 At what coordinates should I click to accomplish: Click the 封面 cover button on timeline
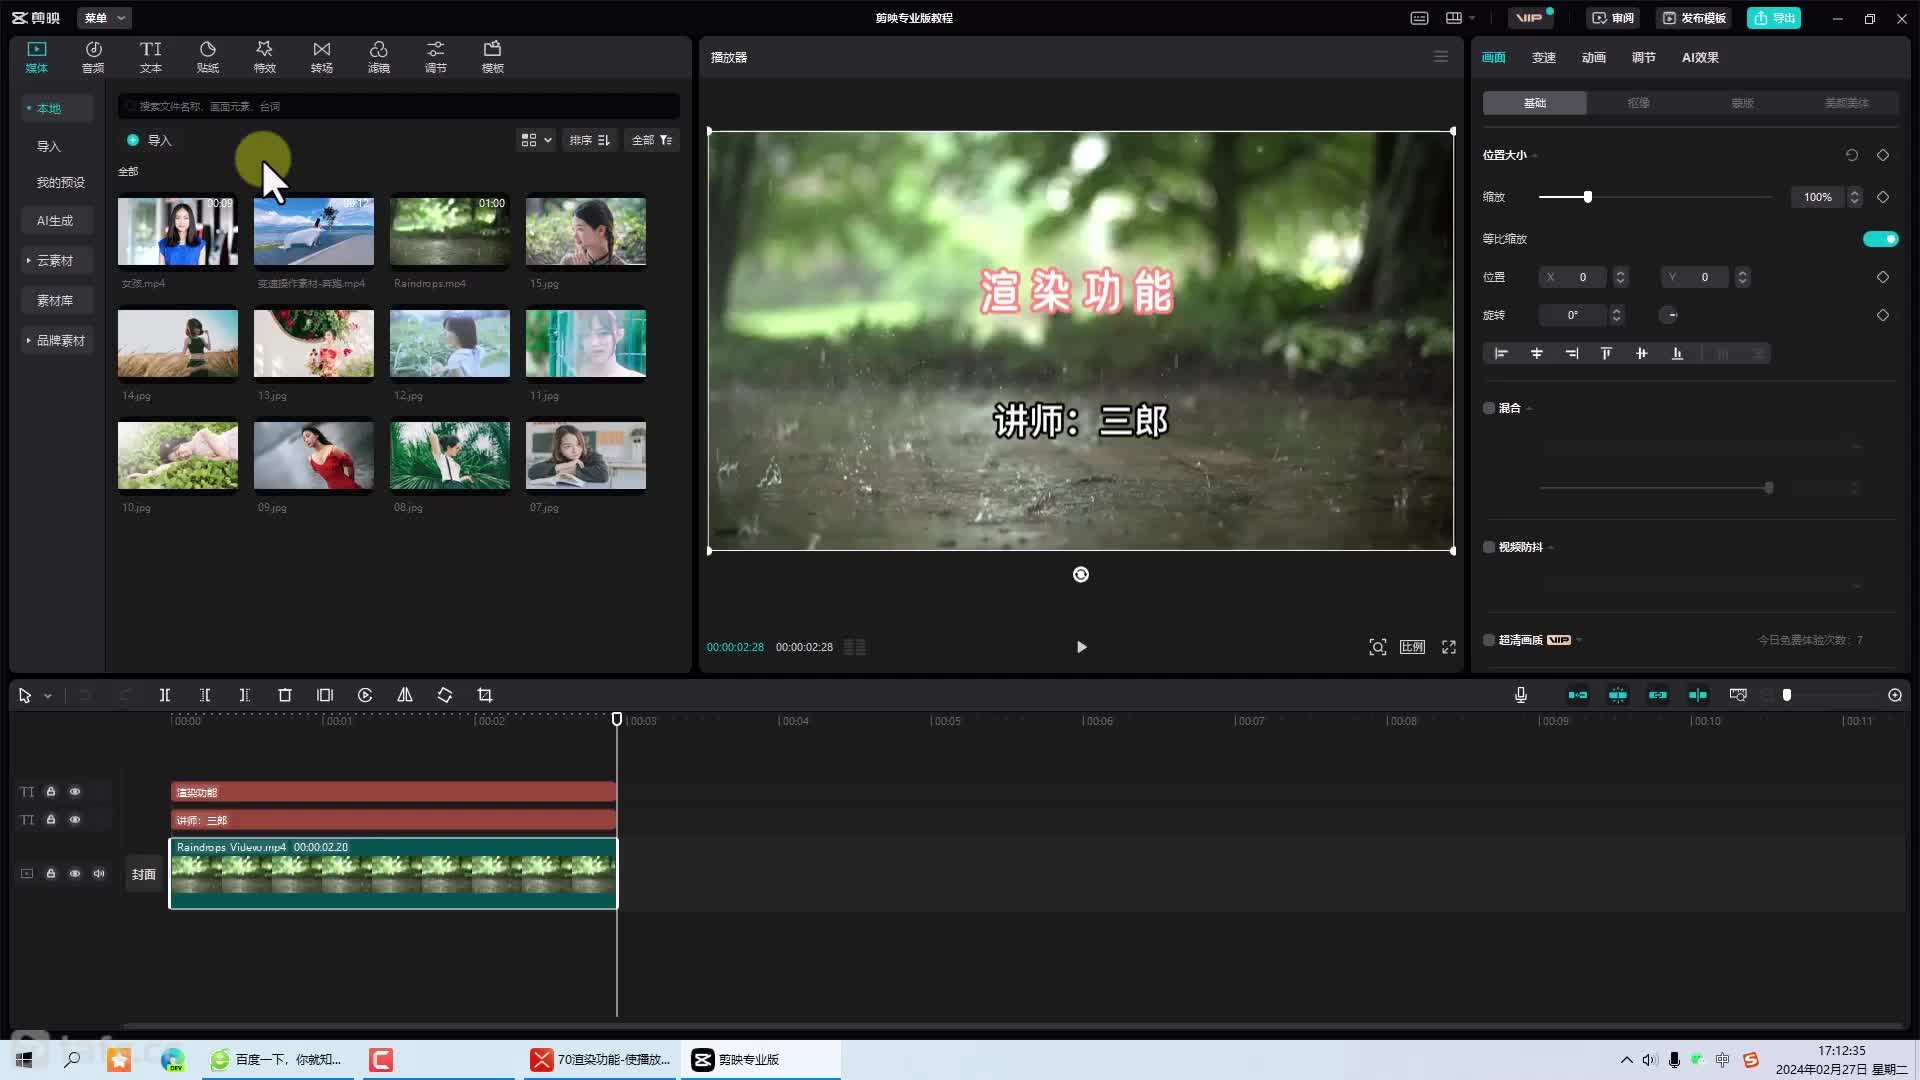pos(144,874)
